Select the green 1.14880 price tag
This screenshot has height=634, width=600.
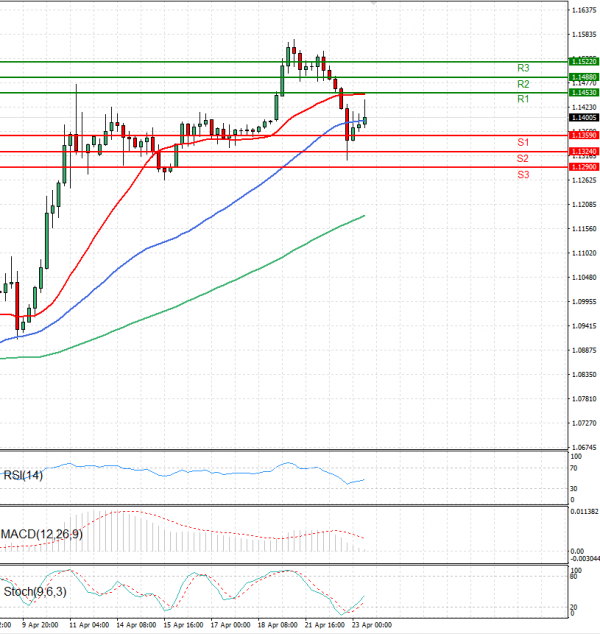pos(584,77)
